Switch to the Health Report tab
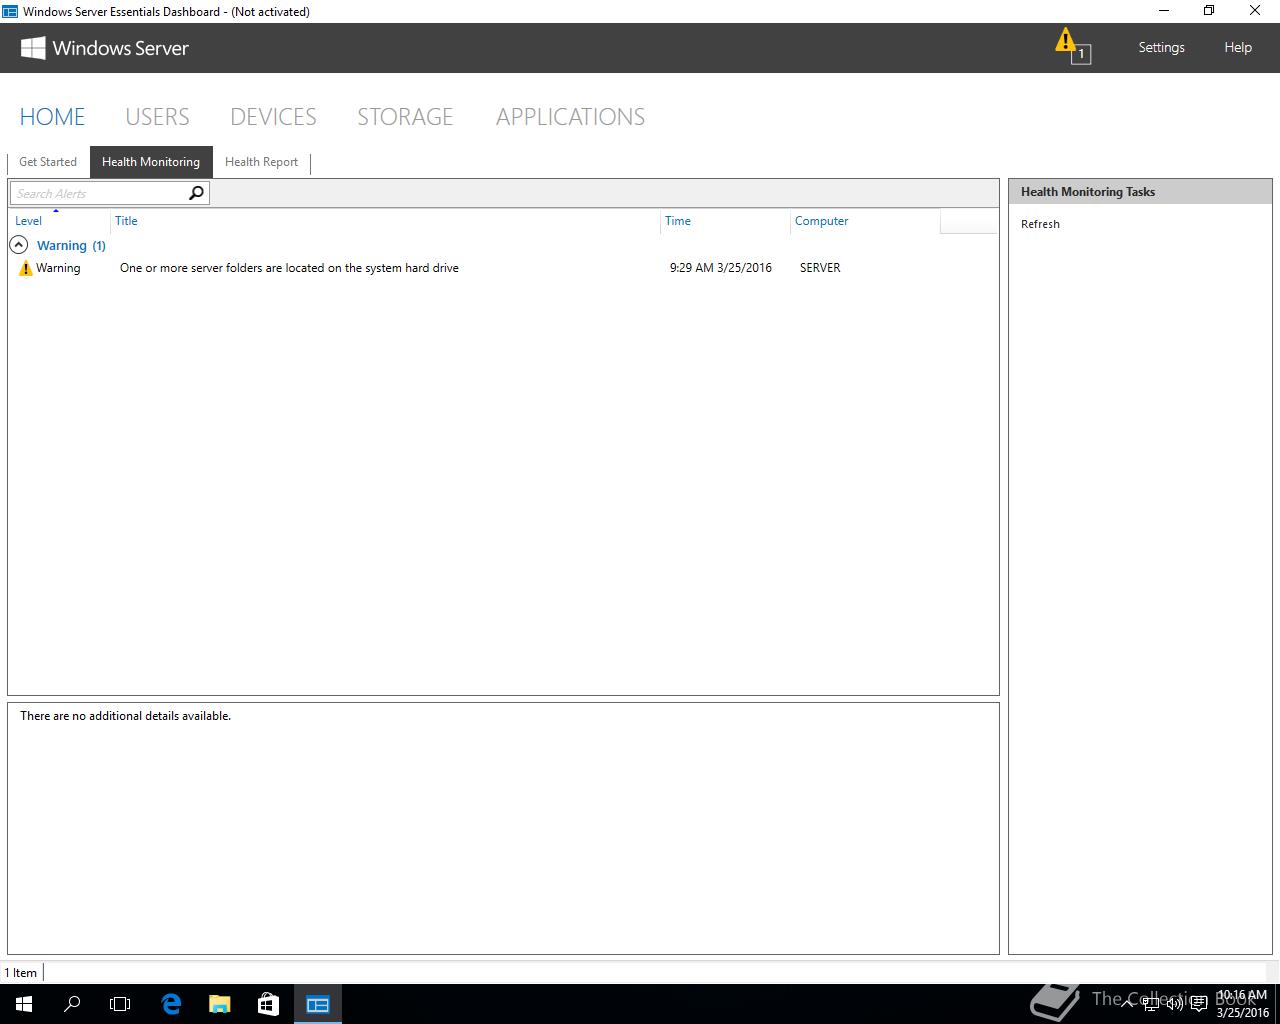This screenshot has width=1280, height=1024. (x=261, y=162)
